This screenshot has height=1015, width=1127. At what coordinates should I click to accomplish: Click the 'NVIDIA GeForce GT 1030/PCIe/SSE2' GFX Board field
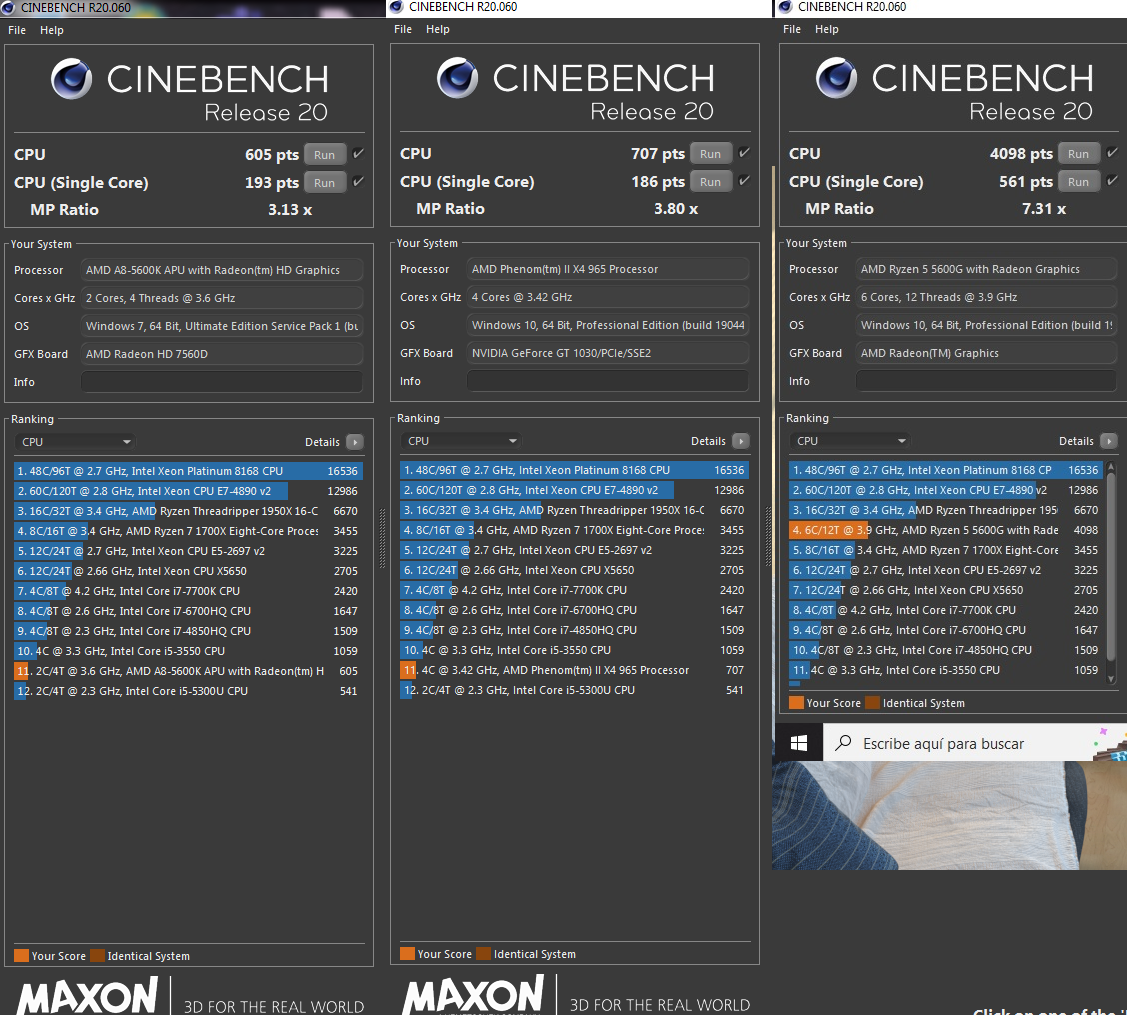(x=607, y=353)
